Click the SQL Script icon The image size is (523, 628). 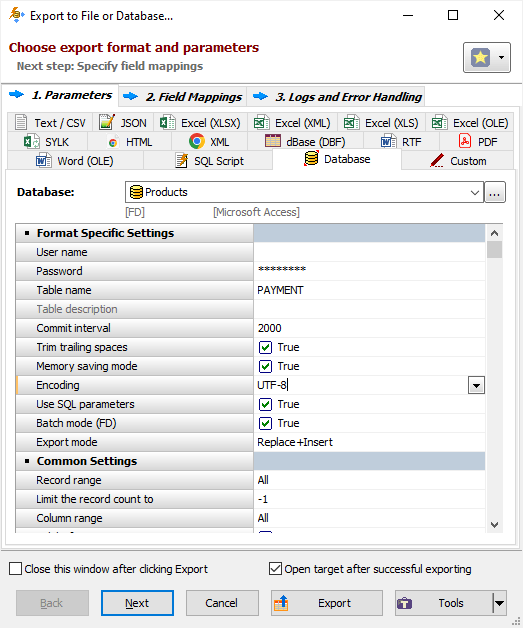(182, 161)
